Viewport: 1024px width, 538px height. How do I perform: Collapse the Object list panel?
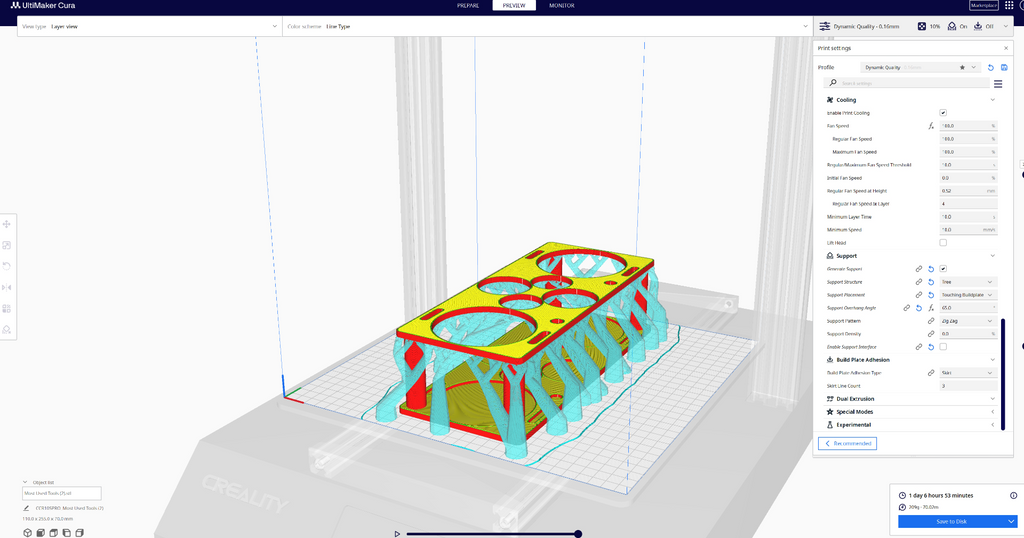click(x=25, y=483)
